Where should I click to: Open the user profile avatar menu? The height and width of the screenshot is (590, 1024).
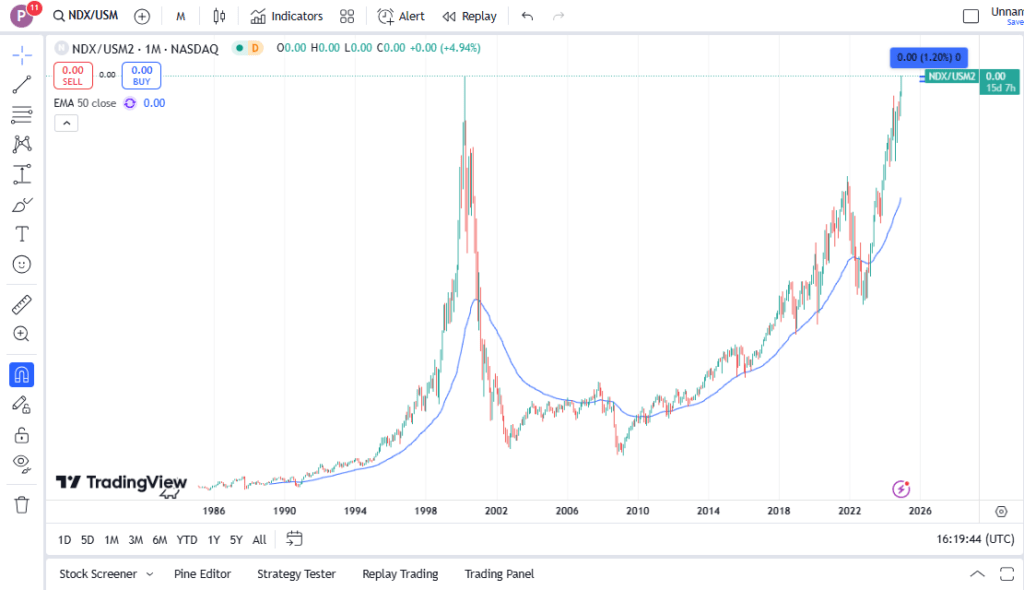pyautogui.click(x=22, y=16)
